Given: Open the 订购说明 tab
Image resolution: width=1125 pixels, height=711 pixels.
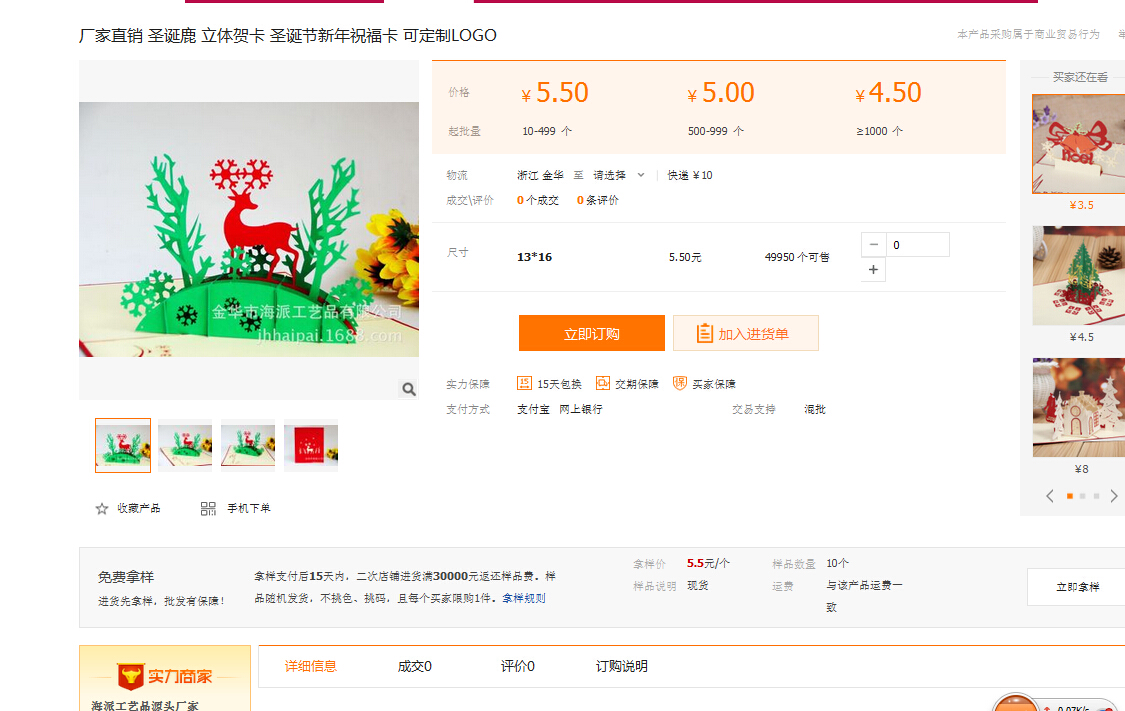Looking at the screenshot, I should pyautogui.click(x=621, y=666).
